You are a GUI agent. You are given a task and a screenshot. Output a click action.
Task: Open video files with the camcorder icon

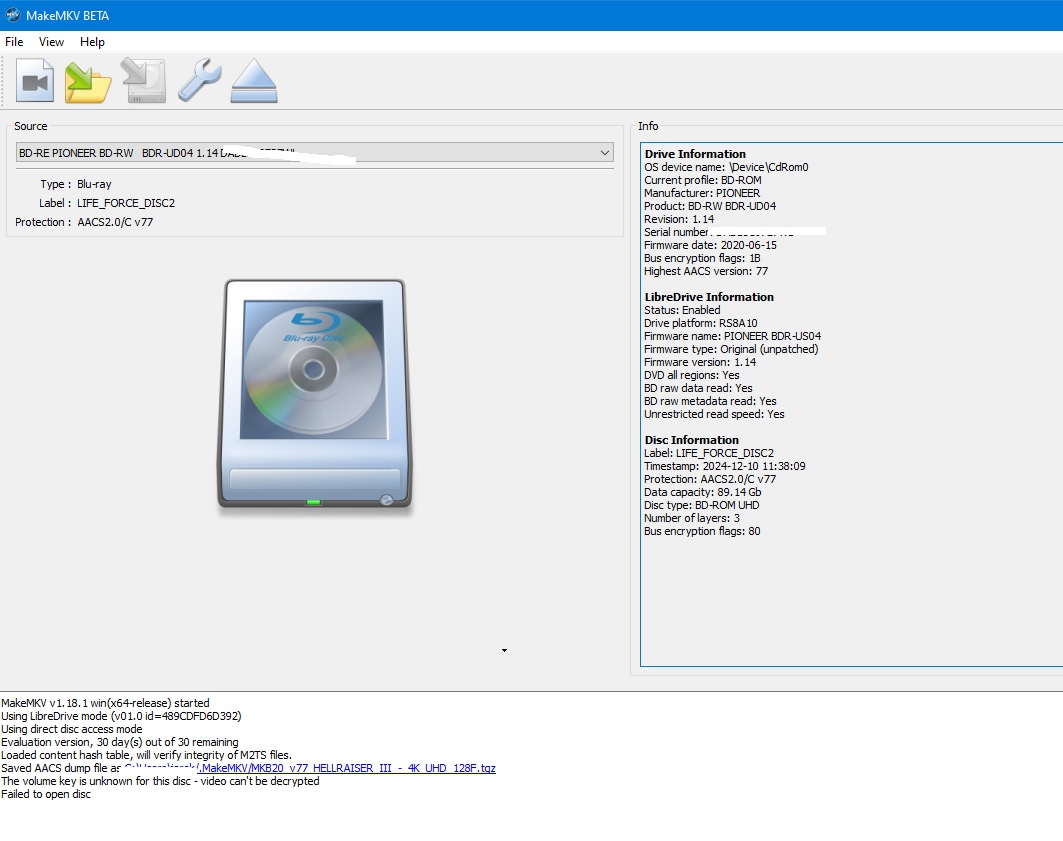(x=35, y=81)
